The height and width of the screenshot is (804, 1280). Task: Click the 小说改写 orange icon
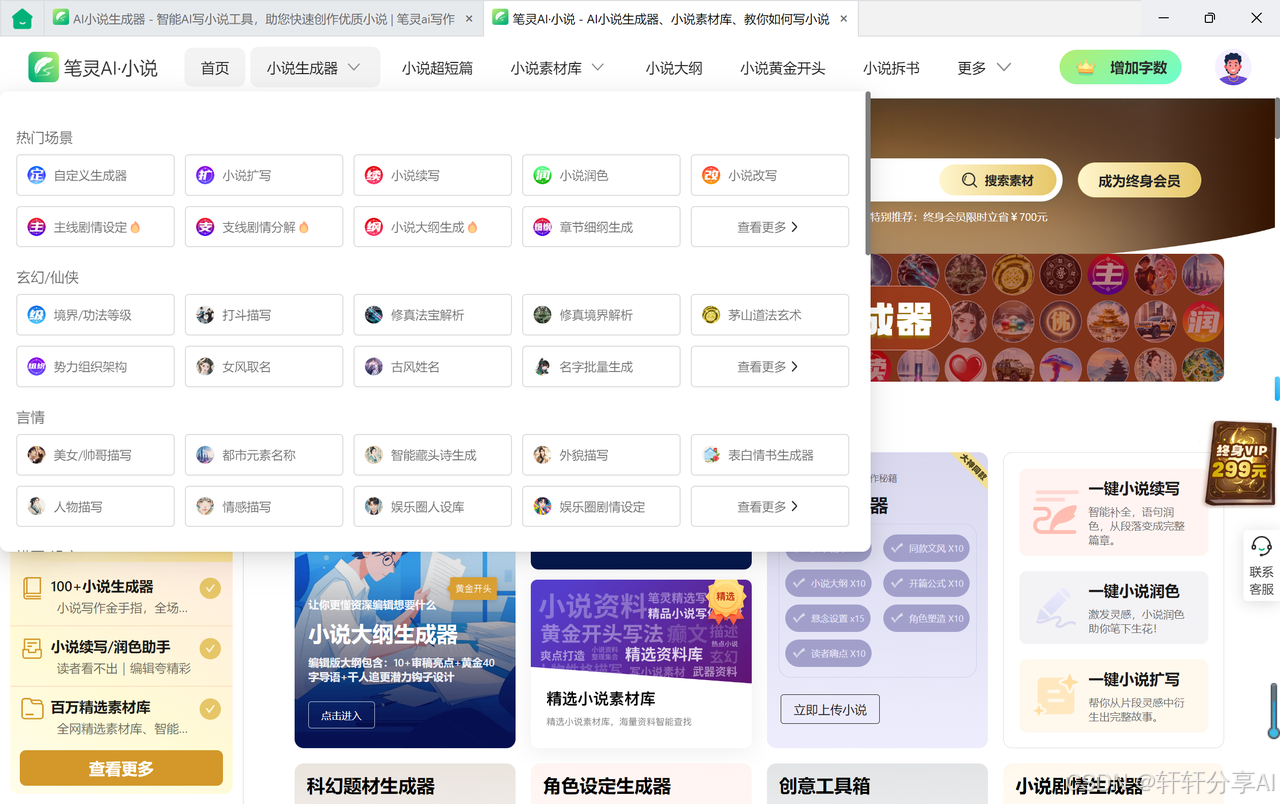[711, 175]
